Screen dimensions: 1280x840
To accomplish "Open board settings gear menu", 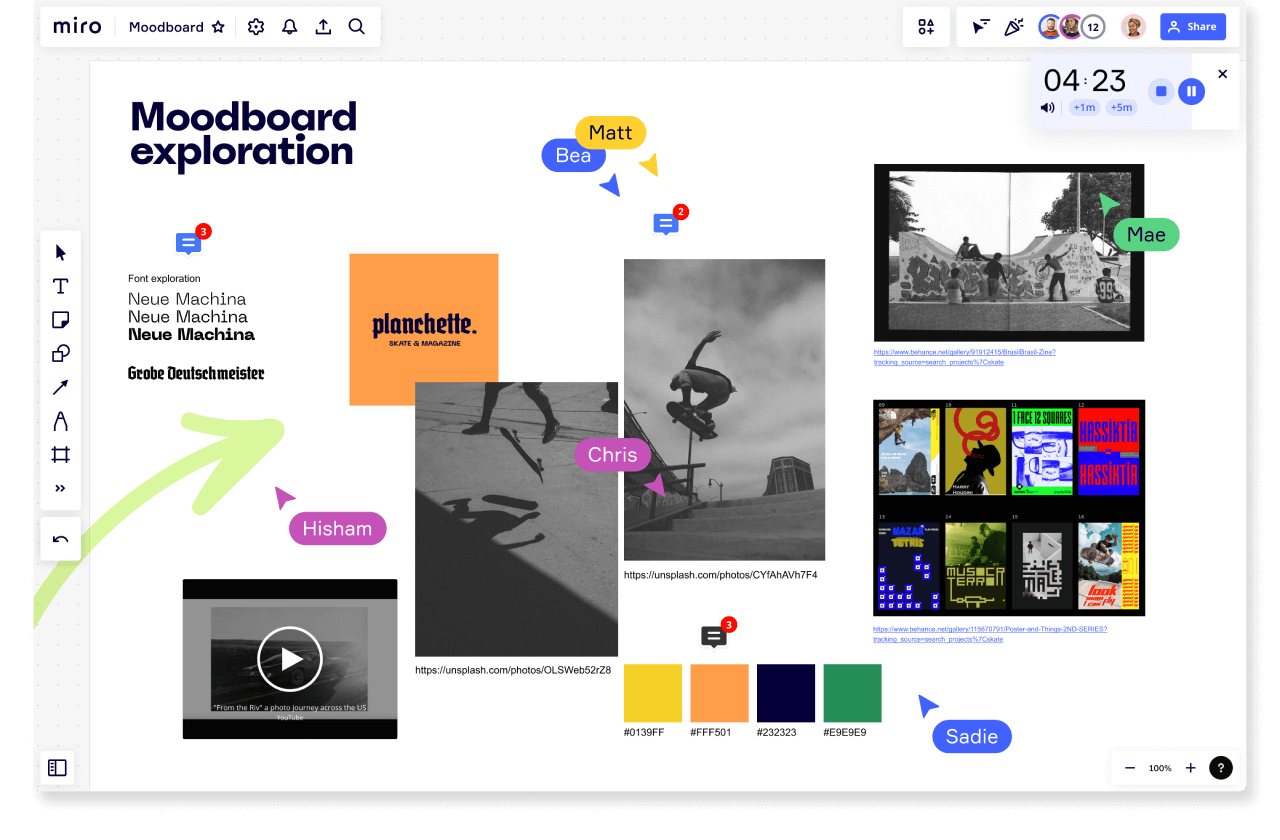I will click(256, 27).
